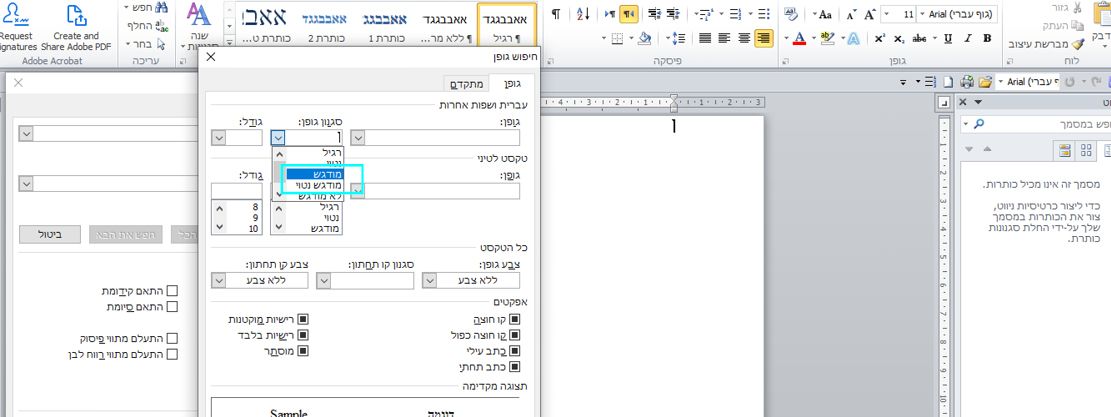Open the צבע גופן color dropdown
The height and width of the screenshot is (417, 1111).
tap(429, 280)
